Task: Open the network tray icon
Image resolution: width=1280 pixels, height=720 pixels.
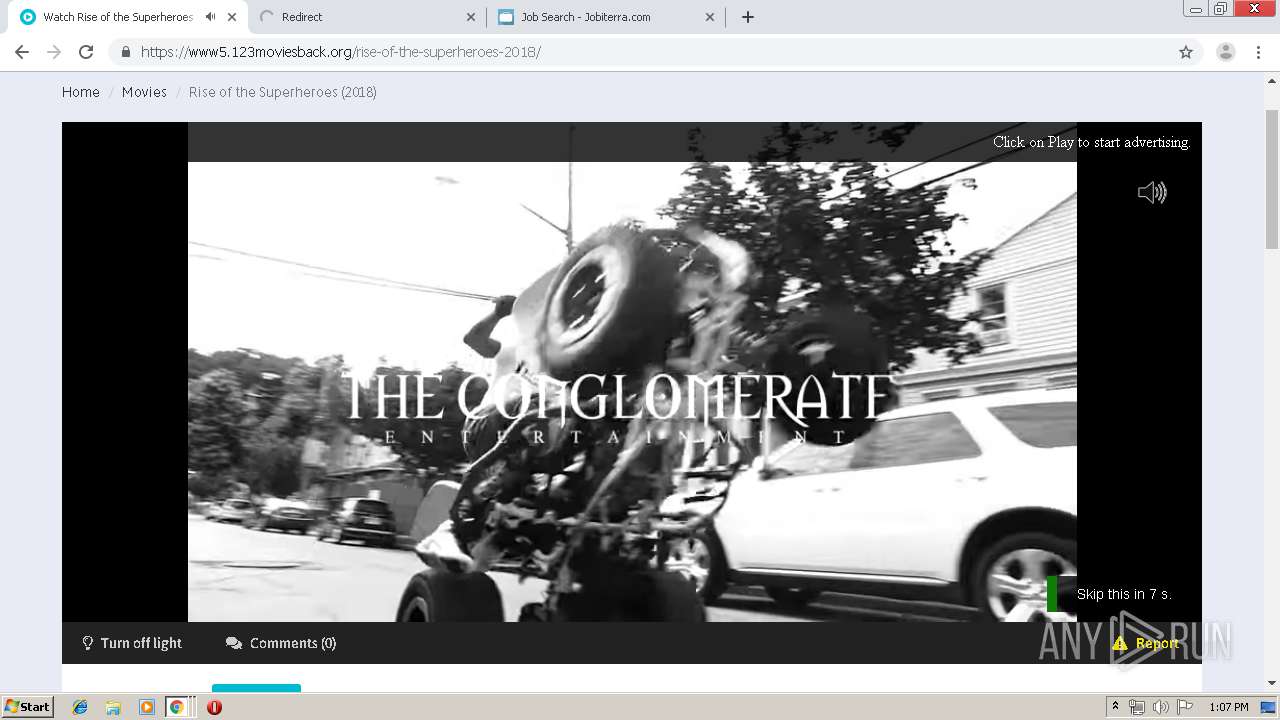Action: pyautogui.click(x=1137, y=707)
